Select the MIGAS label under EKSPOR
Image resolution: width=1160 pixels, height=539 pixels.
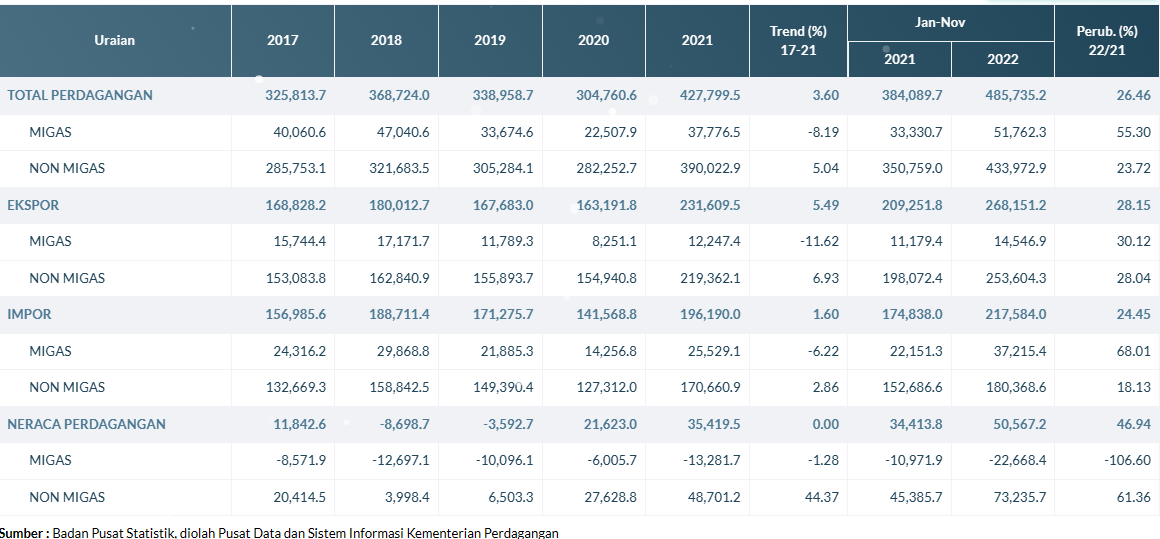pos(50,241)
